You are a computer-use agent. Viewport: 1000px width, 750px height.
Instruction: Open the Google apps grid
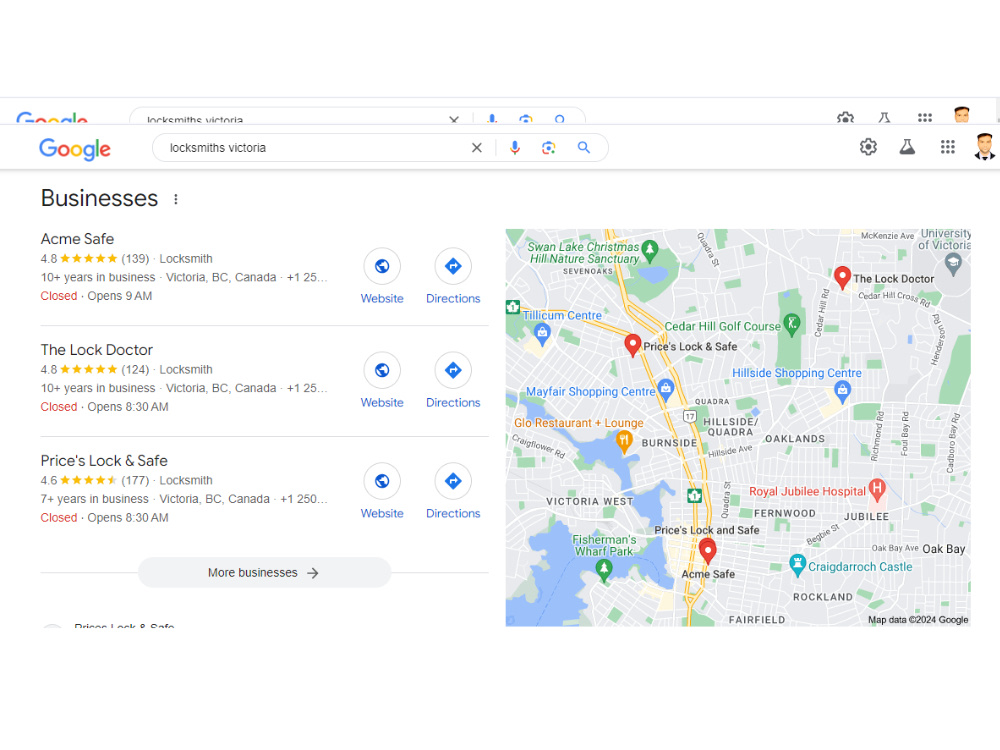[948, 147]
